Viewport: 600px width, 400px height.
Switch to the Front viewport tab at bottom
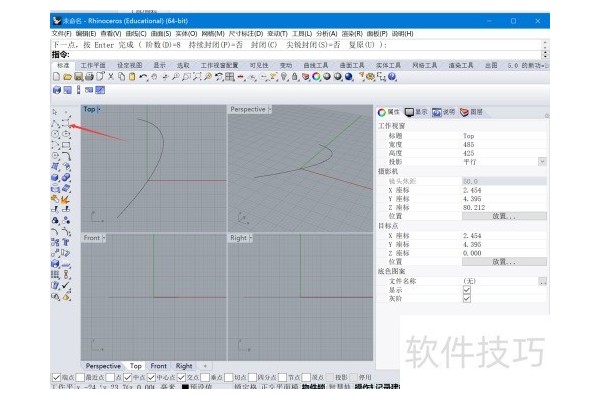(x=158, y=366)
